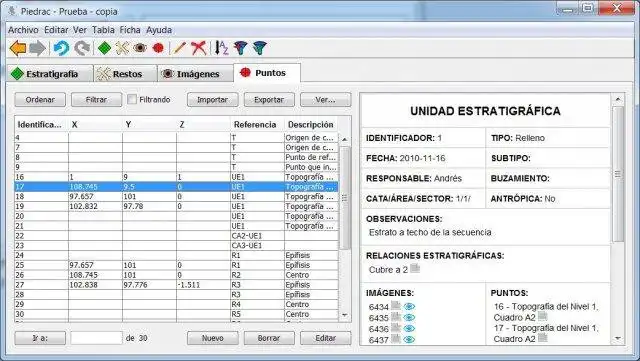Select row 27 with X 102.838
Screen dimensions: 640x361
[176, 285]
